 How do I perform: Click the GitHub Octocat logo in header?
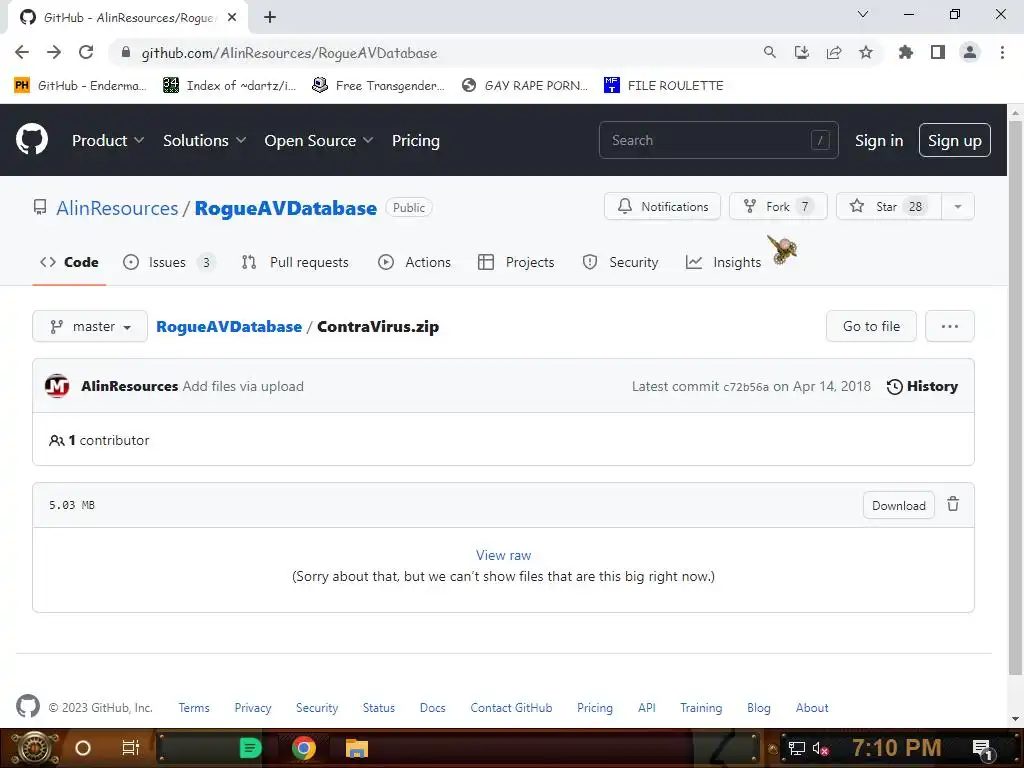32,140
